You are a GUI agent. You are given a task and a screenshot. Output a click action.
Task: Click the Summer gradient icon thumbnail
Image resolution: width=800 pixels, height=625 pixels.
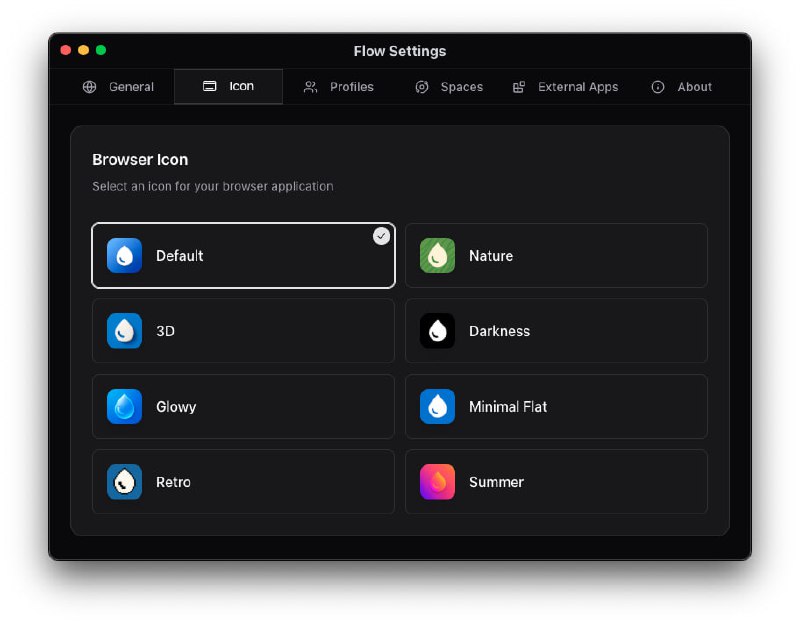coord(436,482)
